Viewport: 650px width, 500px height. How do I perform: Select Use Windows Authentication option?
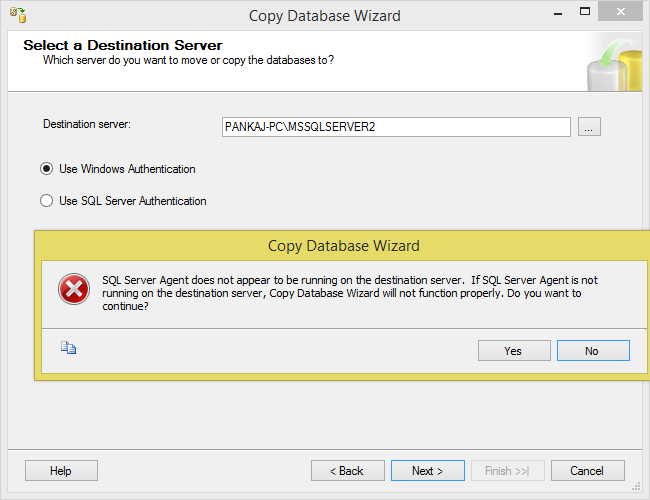46,169
